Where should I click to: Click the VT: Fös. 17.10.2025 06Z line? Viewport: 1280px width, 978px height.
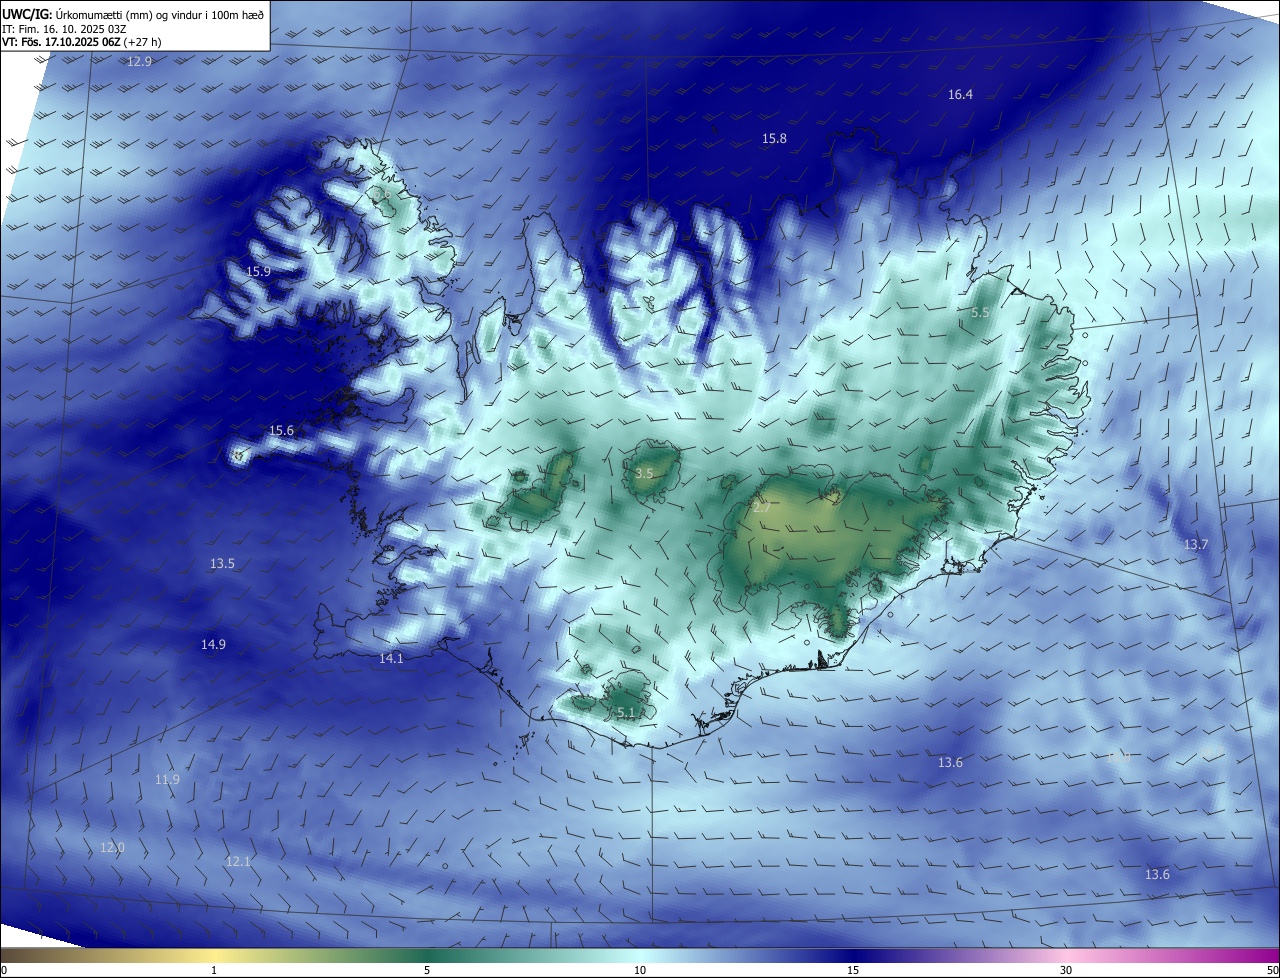[82, 42]
